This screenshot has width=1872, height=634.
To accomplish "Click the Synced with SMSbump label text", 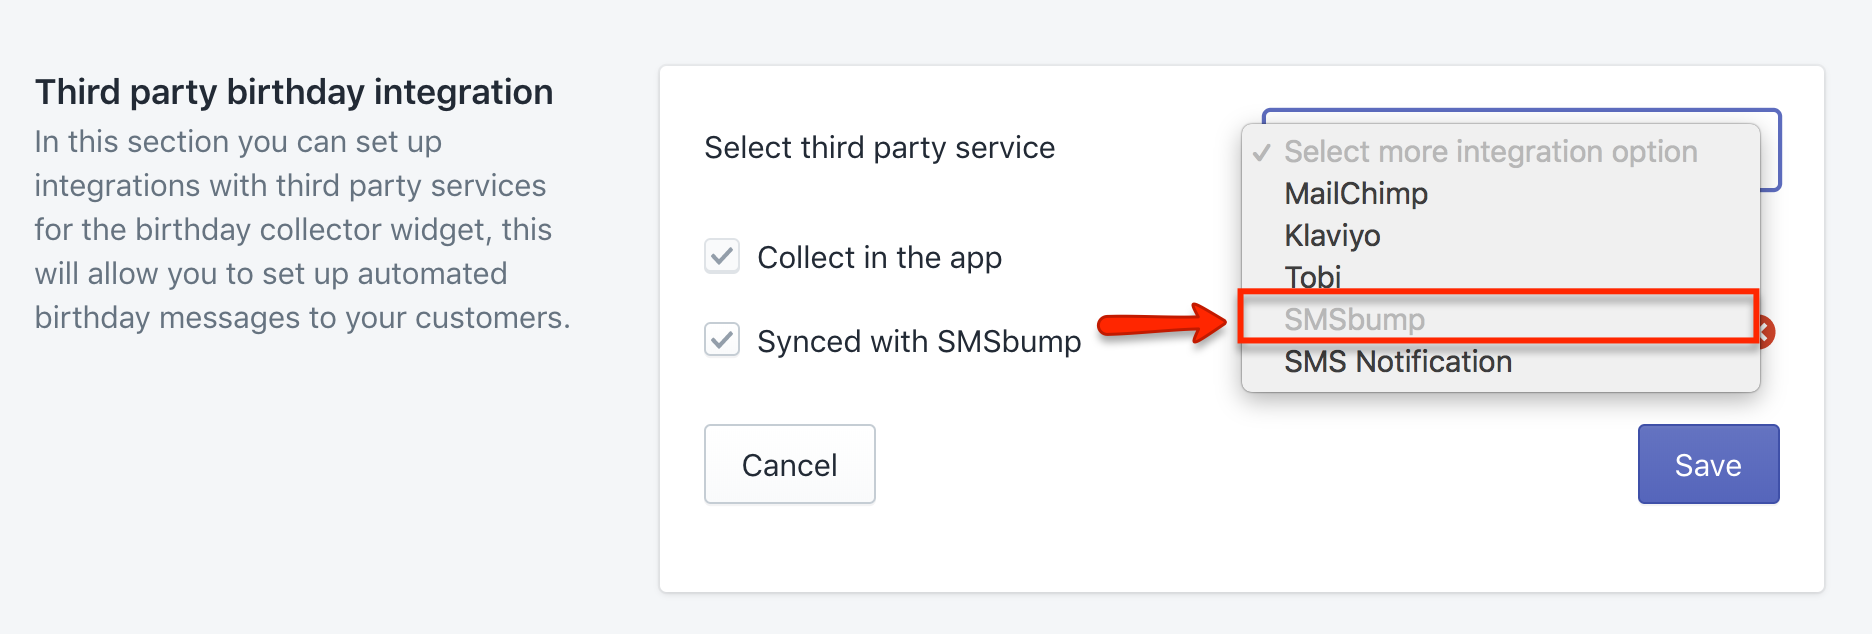I will tap(919, 342).
